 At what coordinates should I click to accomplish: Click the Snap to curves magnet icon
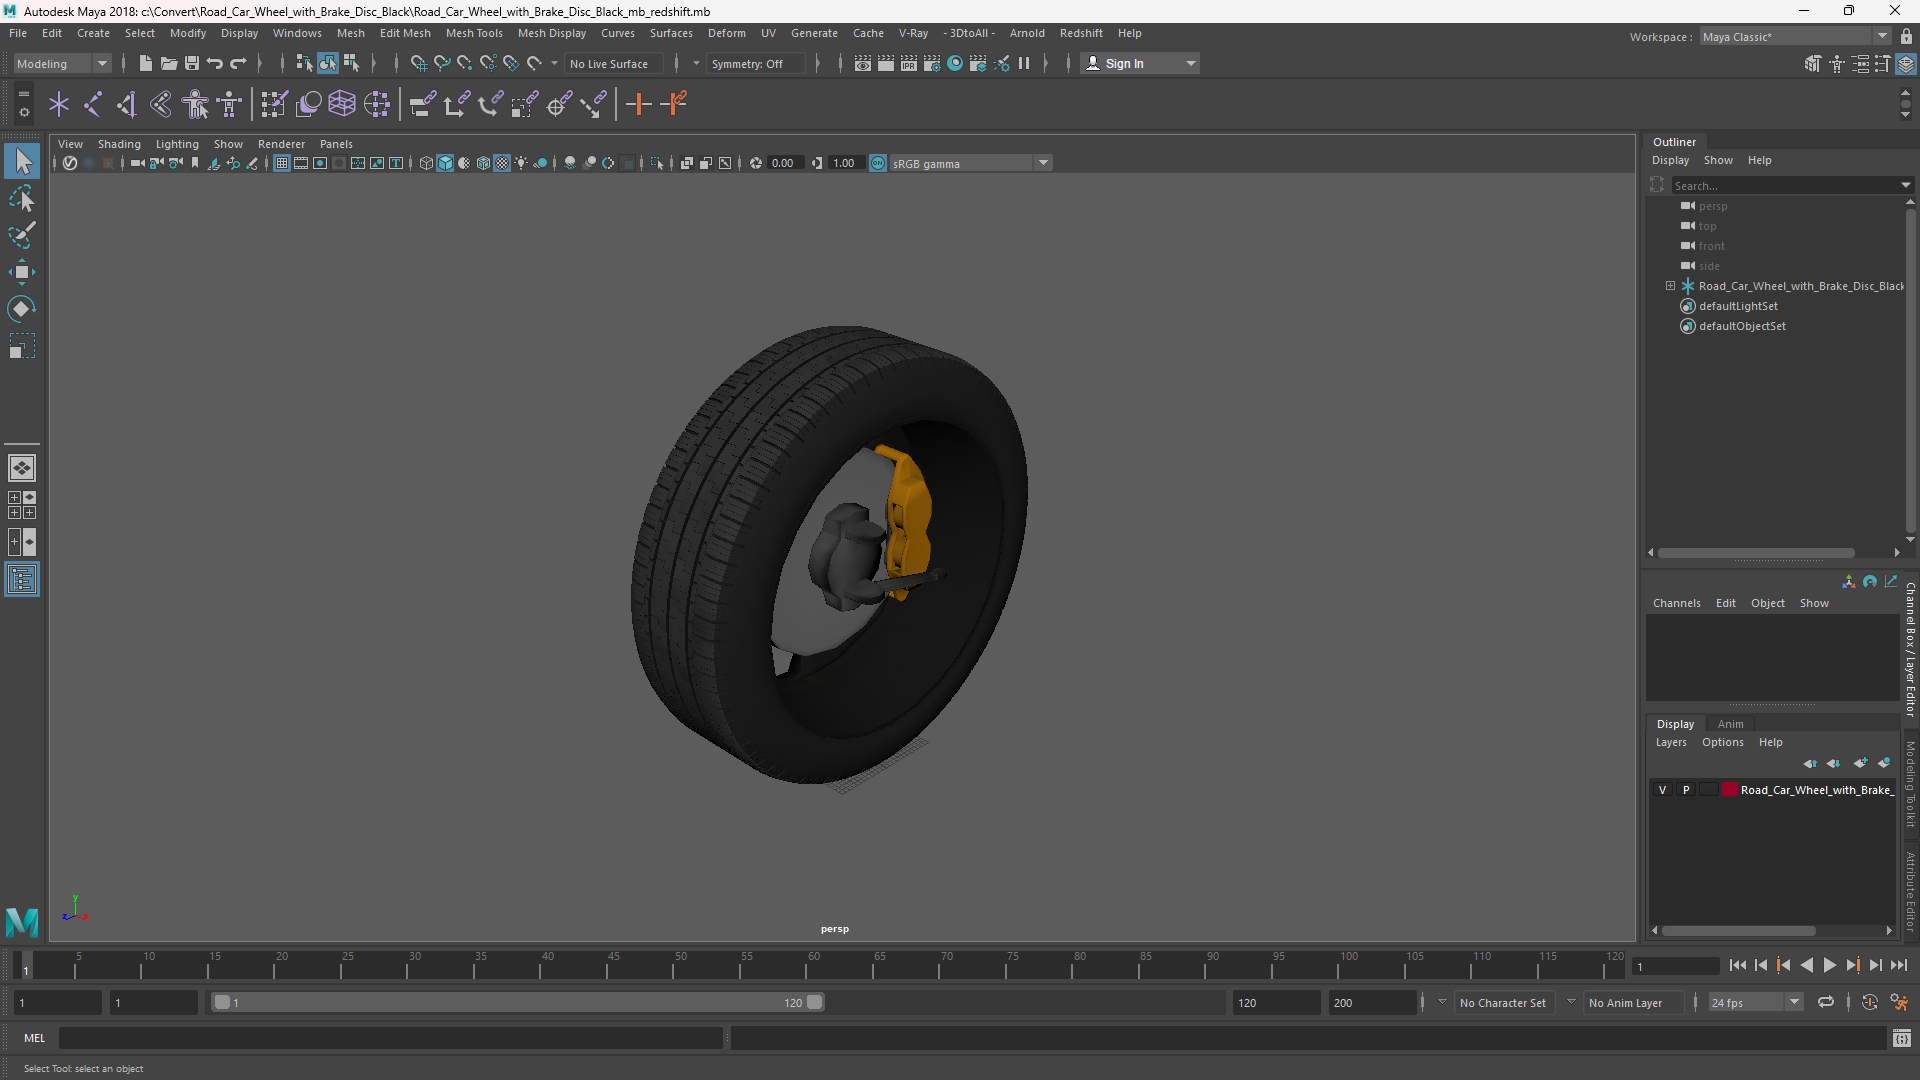coord(441,63)
